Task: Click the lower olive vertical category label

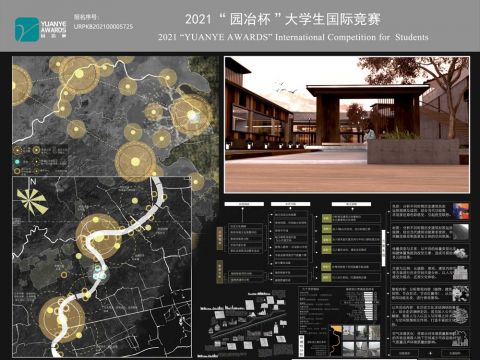Action: [220, 272]
